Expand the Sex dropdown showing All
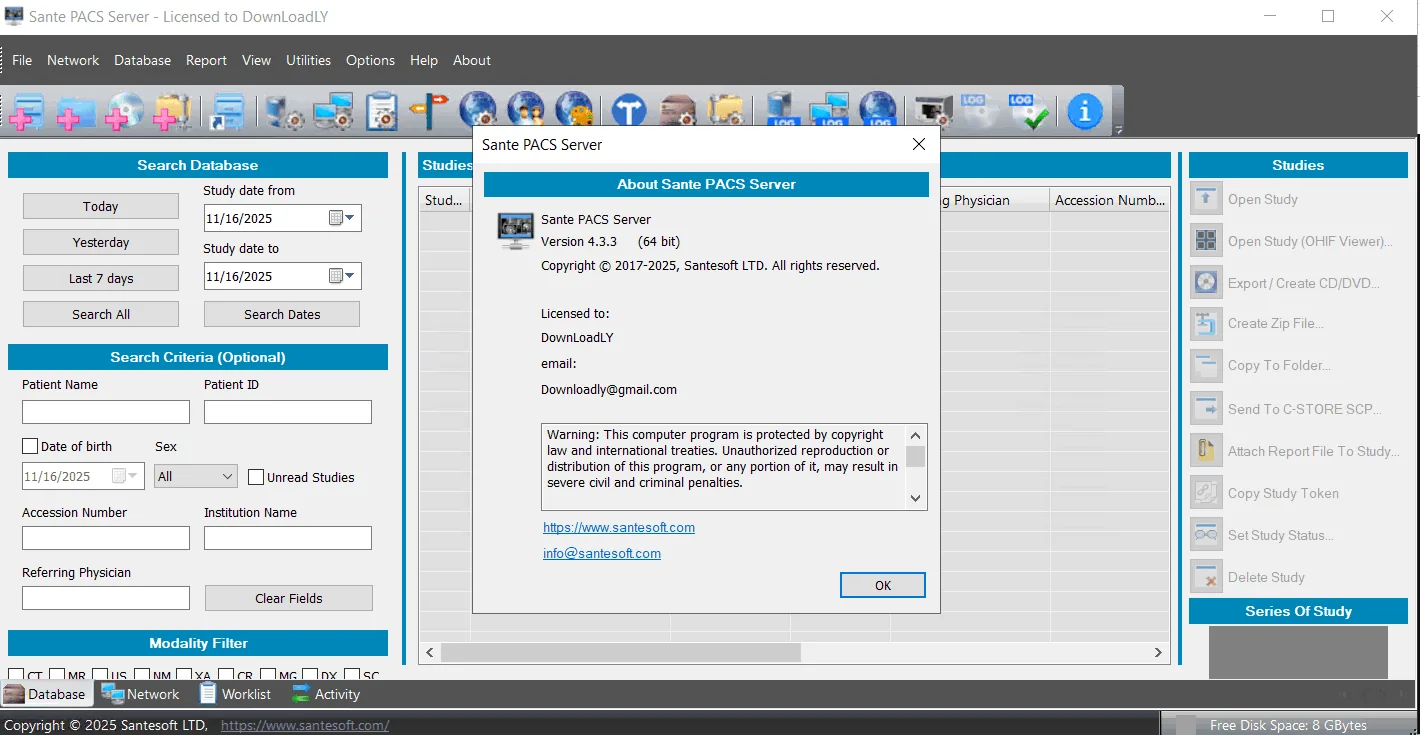This screenshot has height=735, width=1420. tap(196, 477)
